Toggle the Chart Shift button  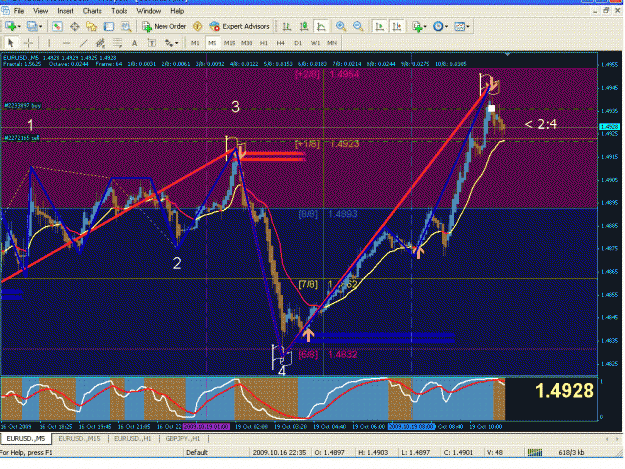[x=397, y=27]
